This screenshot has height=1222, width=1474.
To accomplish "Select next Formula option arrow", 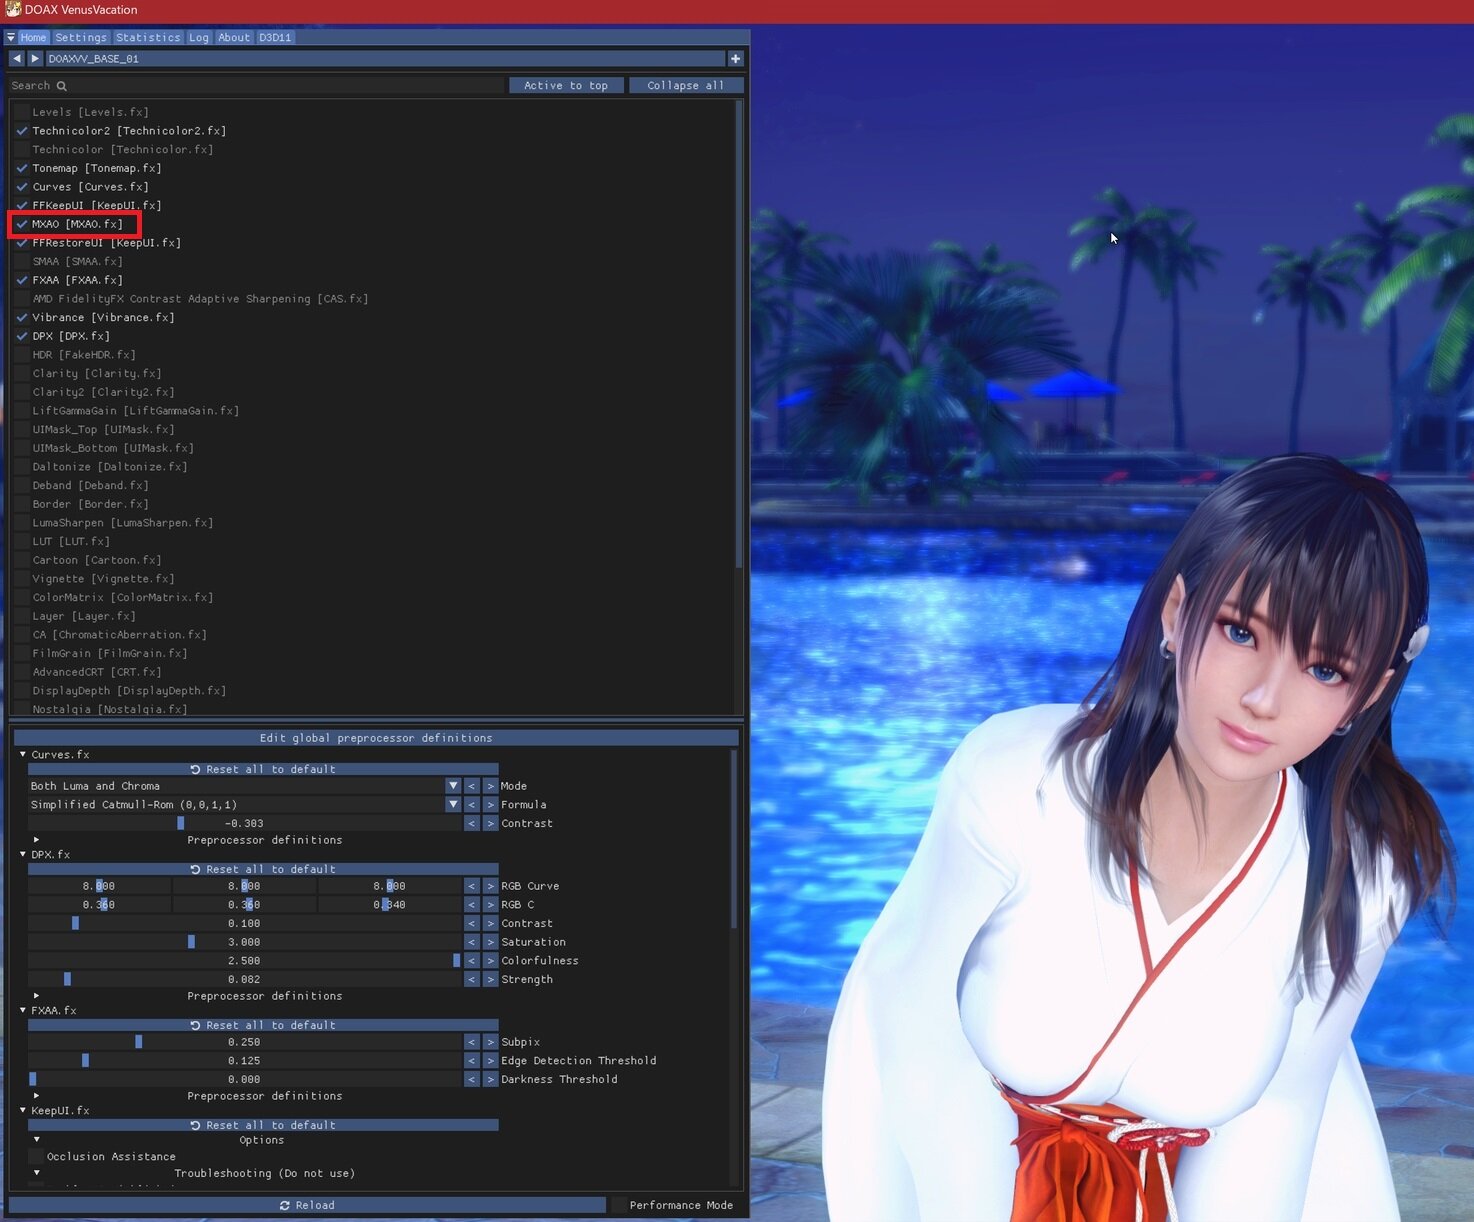I will [x=490, y=805].
